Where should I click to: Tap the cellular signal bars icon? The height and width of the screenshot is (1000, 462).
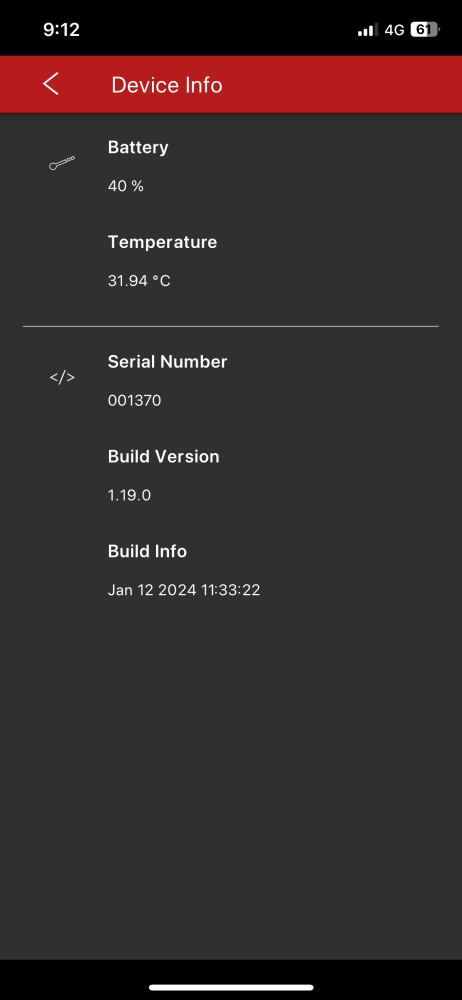coord(368,29)
